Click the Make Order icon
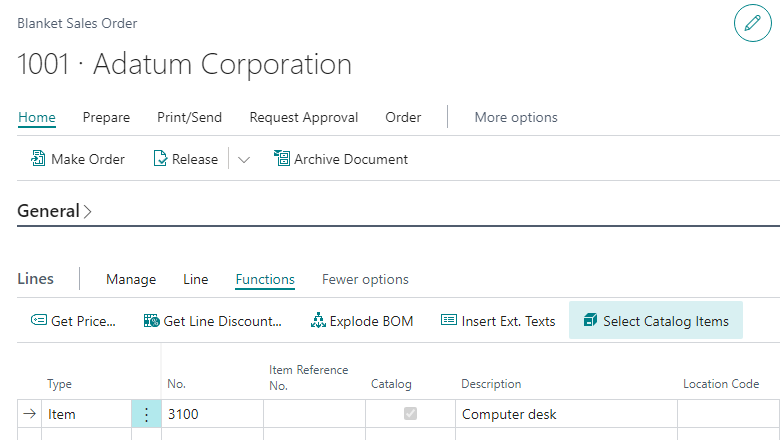The width and height of the screenshot is (780, 440). click(x=38, y=158)
